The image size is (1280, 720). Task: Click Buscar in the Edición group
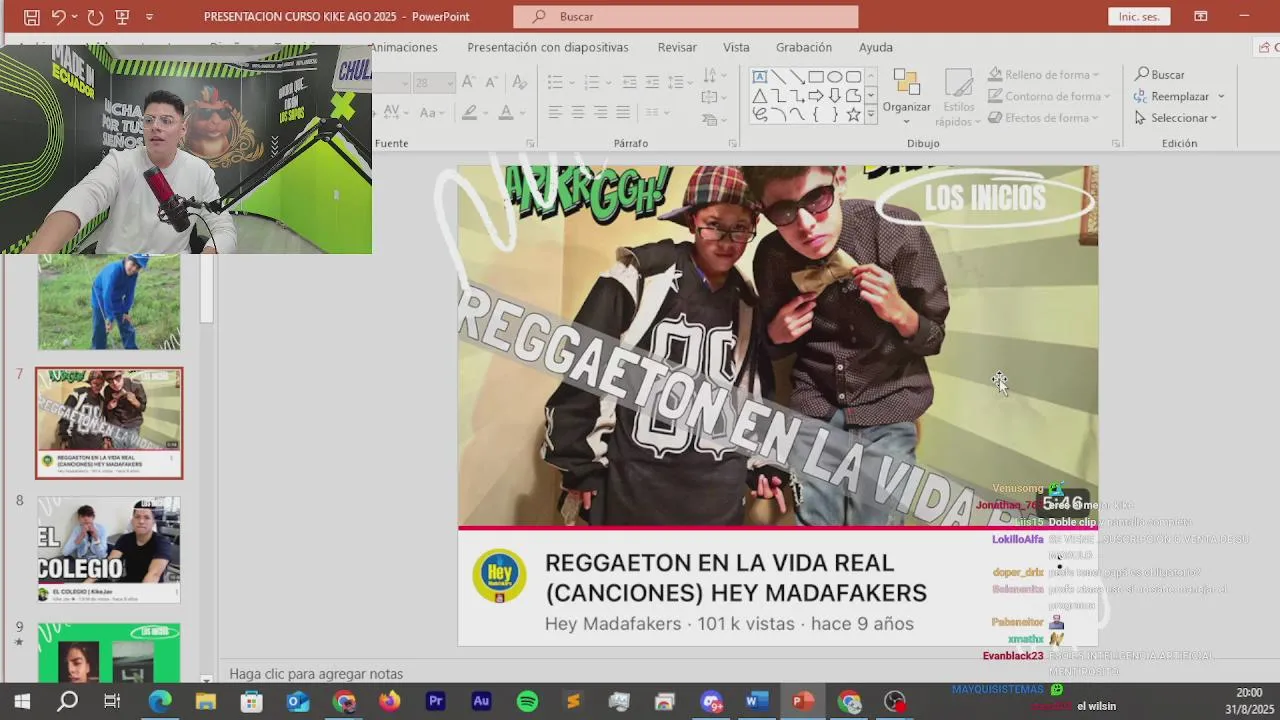coord(1160,75)
